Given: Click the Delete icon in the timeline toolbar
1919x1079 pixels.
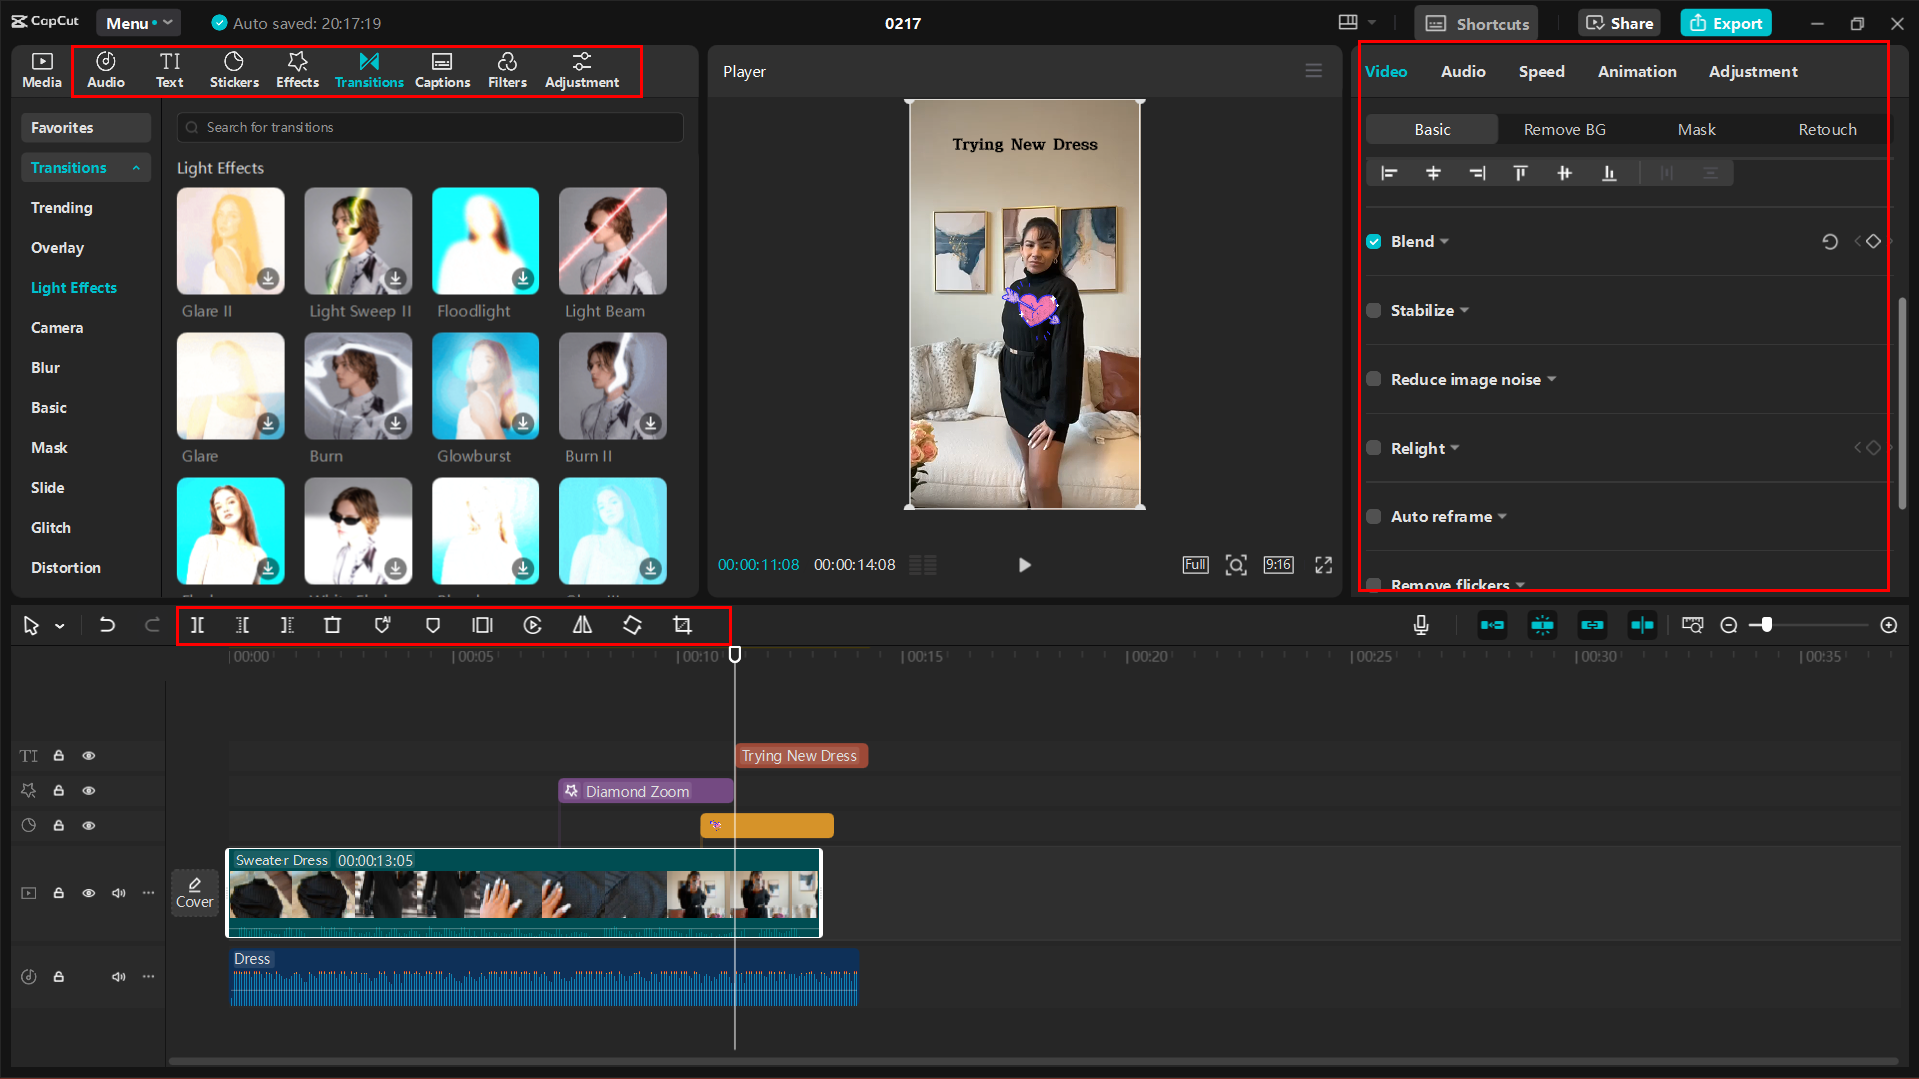Looking at the screenshot, I should [332, 625].
